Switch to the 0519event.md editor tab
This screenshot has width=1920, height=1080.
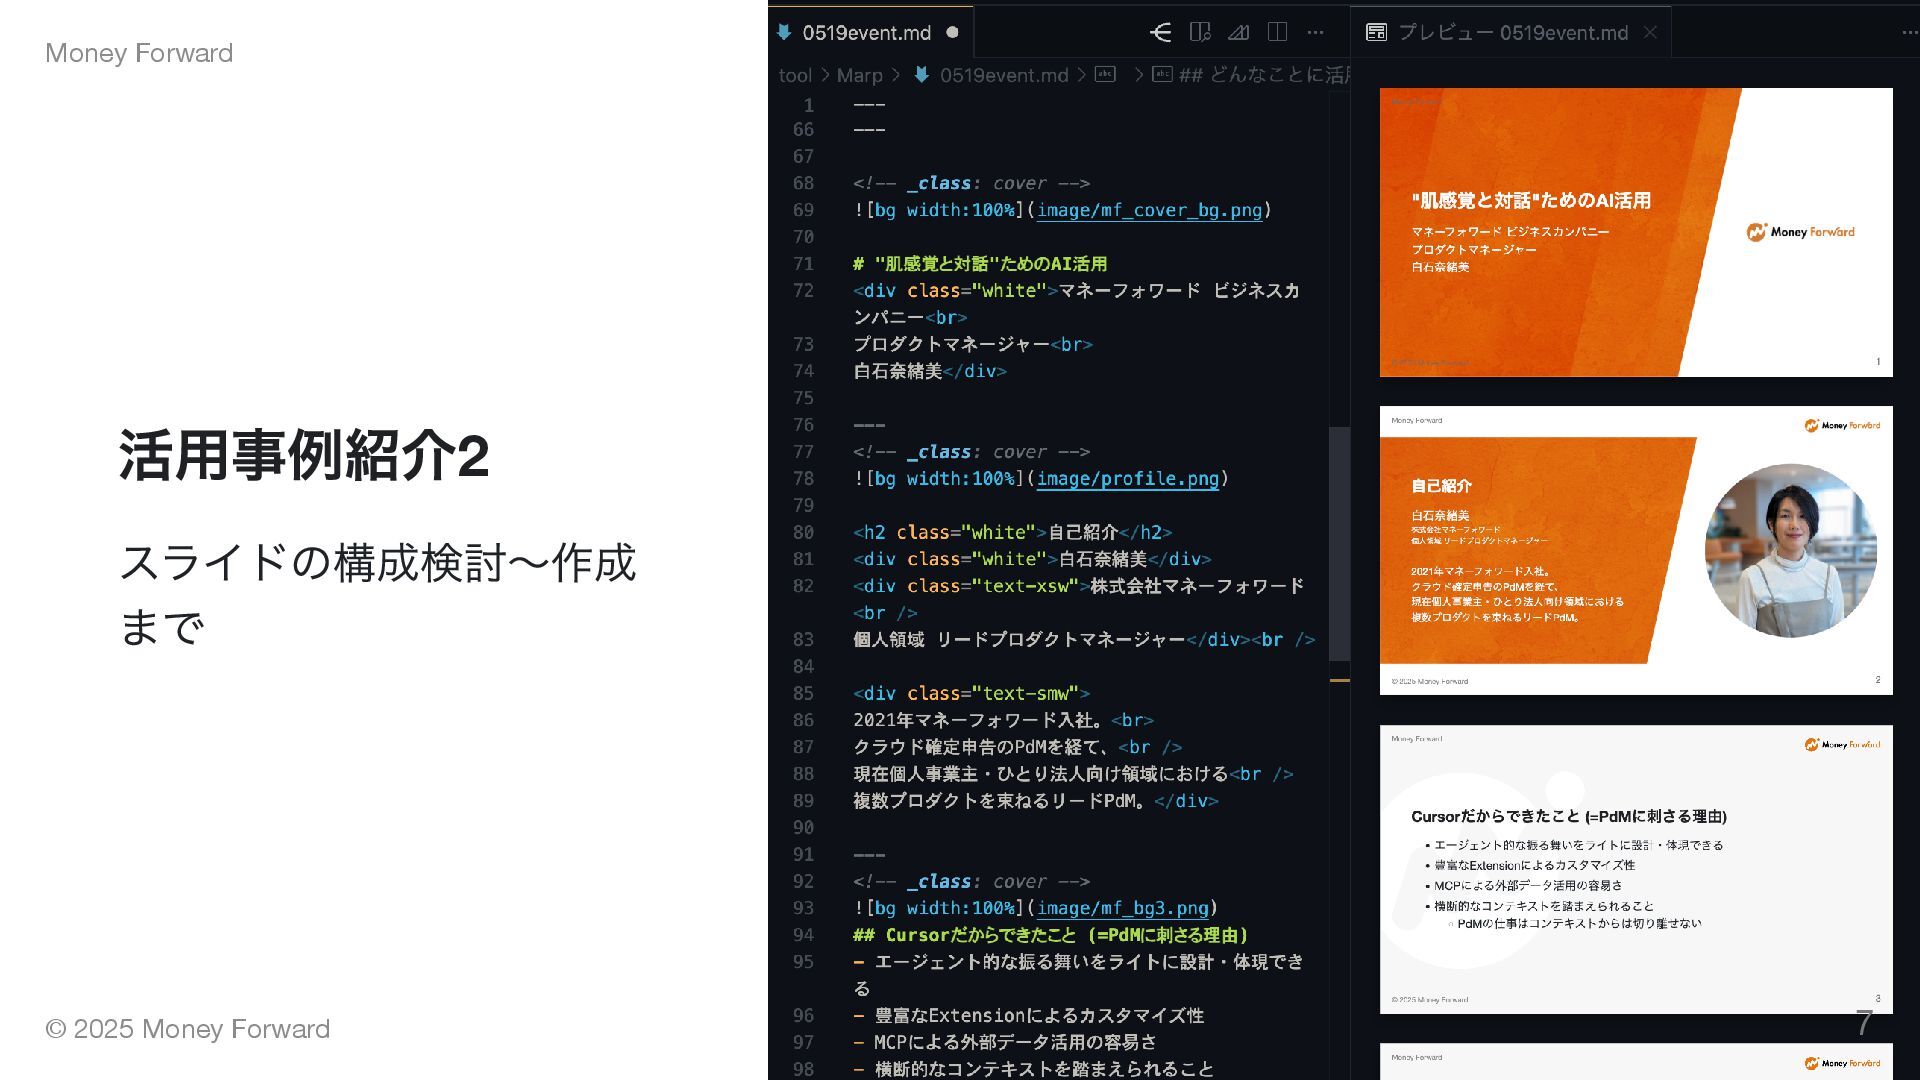click(866, 33)
